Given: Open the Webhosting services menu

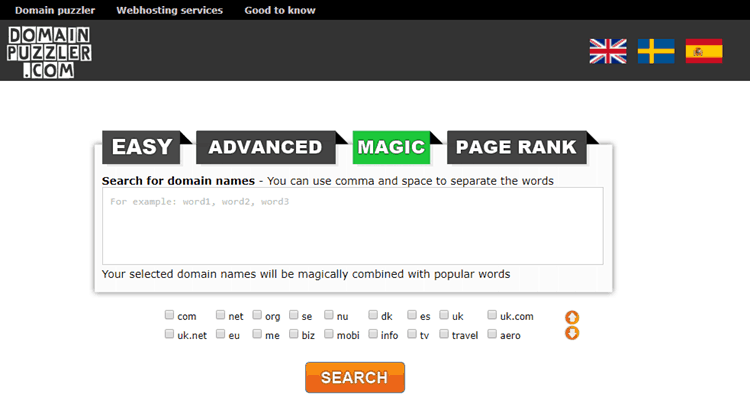Looking at the screenshot, I should click(169, 10).
